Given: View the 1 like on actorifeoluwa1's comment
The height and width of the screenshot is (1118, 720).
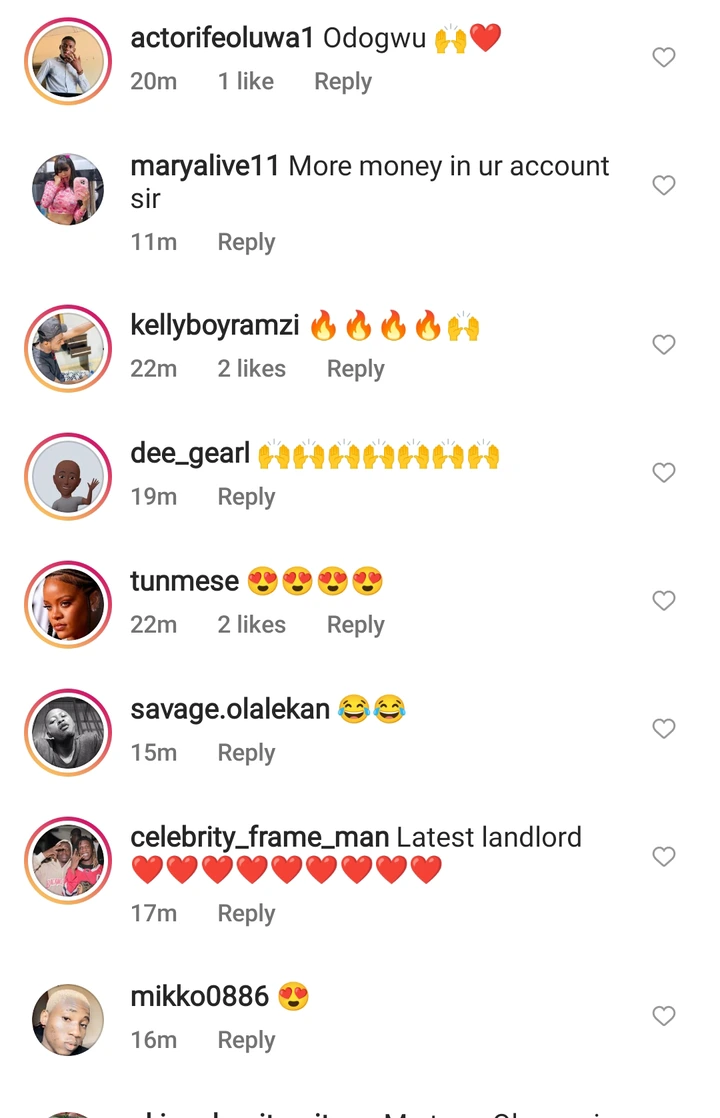Looking at the screenshot, I should click(245, 81).
